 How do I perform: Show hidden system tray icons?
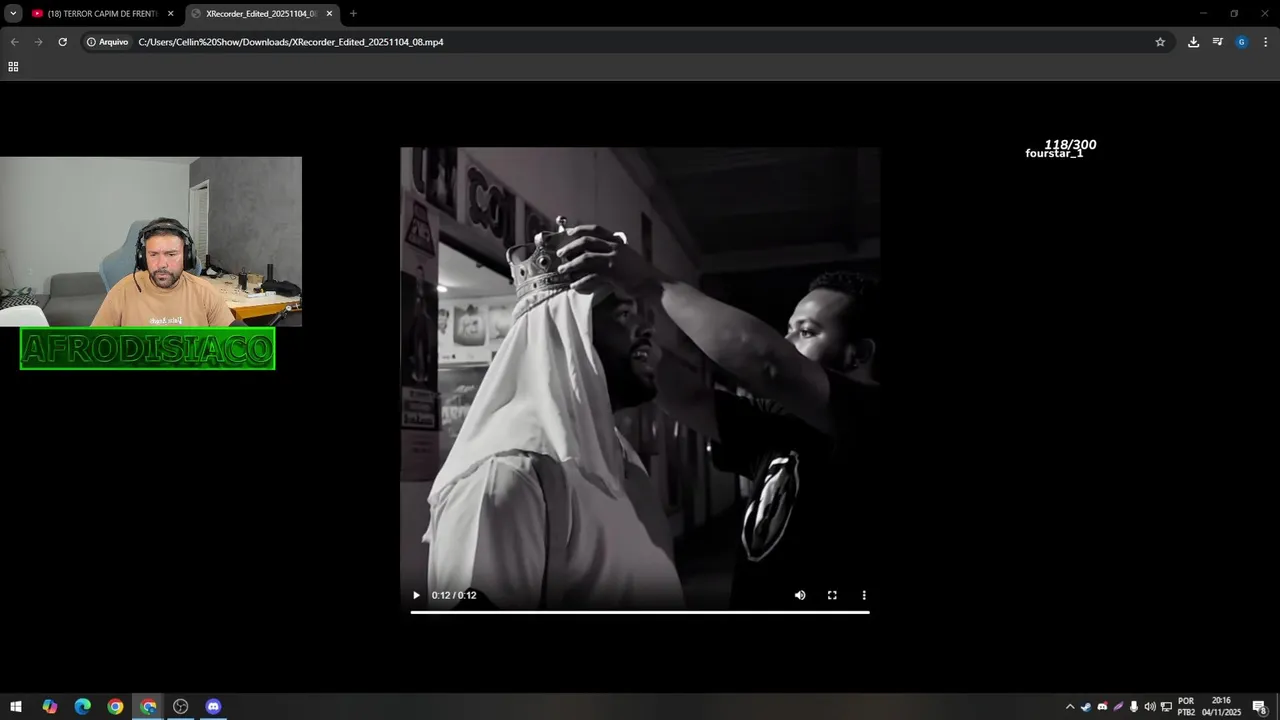pos(1069,706)
